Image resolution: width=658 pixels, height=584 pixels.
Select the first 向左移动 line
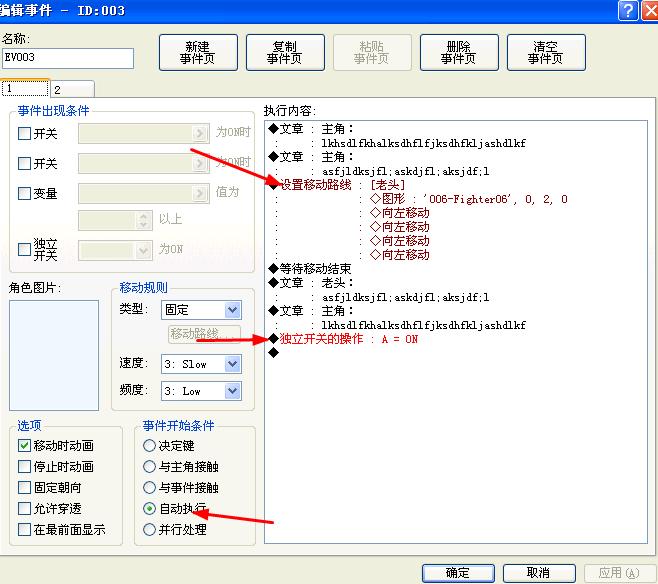pyautogui.click(x=400, y=213)
